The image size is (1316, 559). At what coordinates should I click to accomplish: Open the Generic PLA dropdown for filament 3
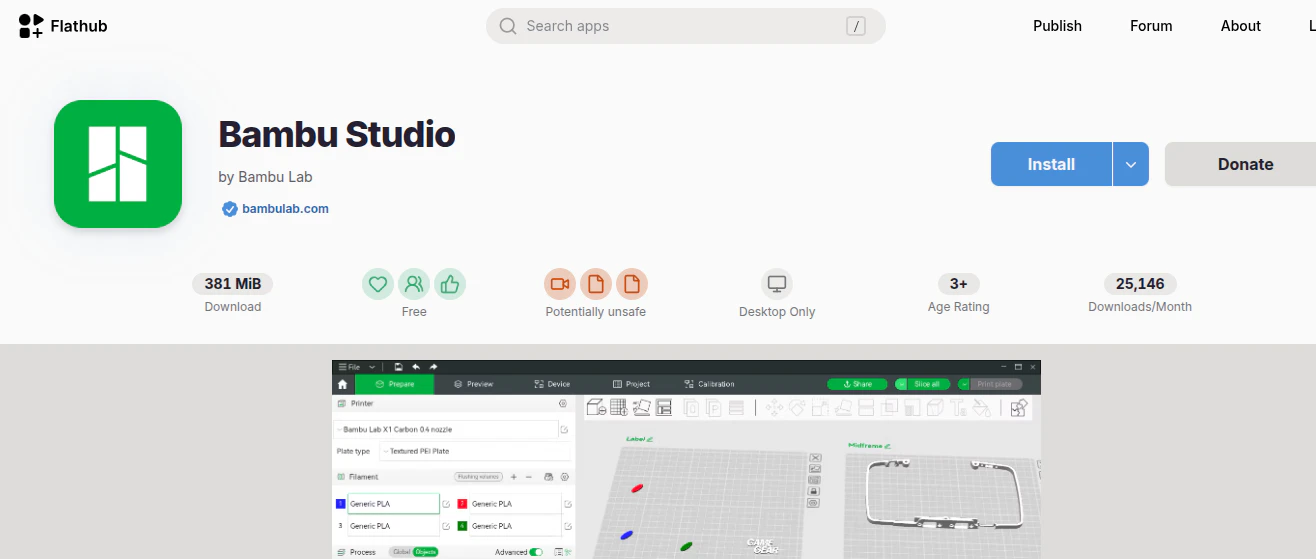[394, 526]
